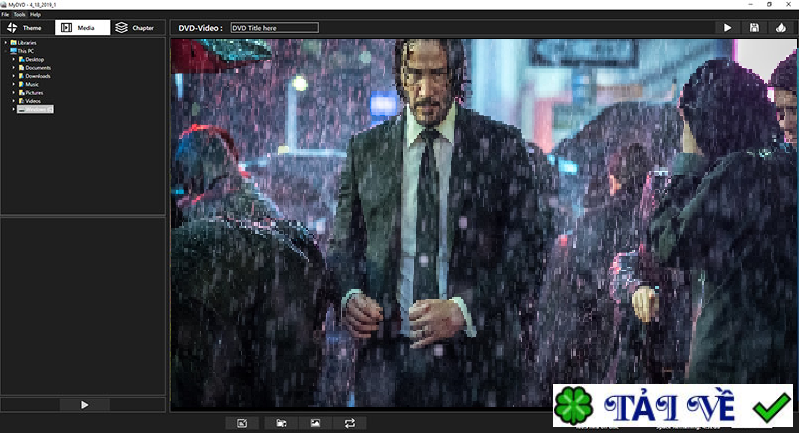Select the Downloads folder label
This screenshot has height=433, width=799.
(38, 76)
